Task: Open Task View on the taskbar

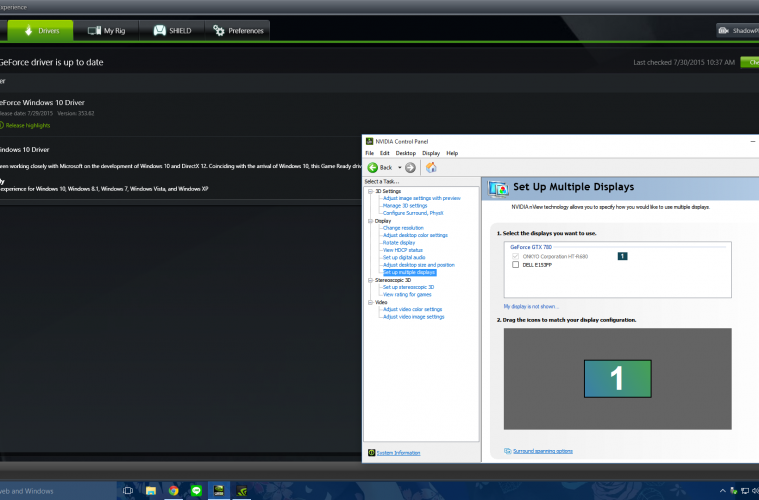Action: [x=128, y=490]
